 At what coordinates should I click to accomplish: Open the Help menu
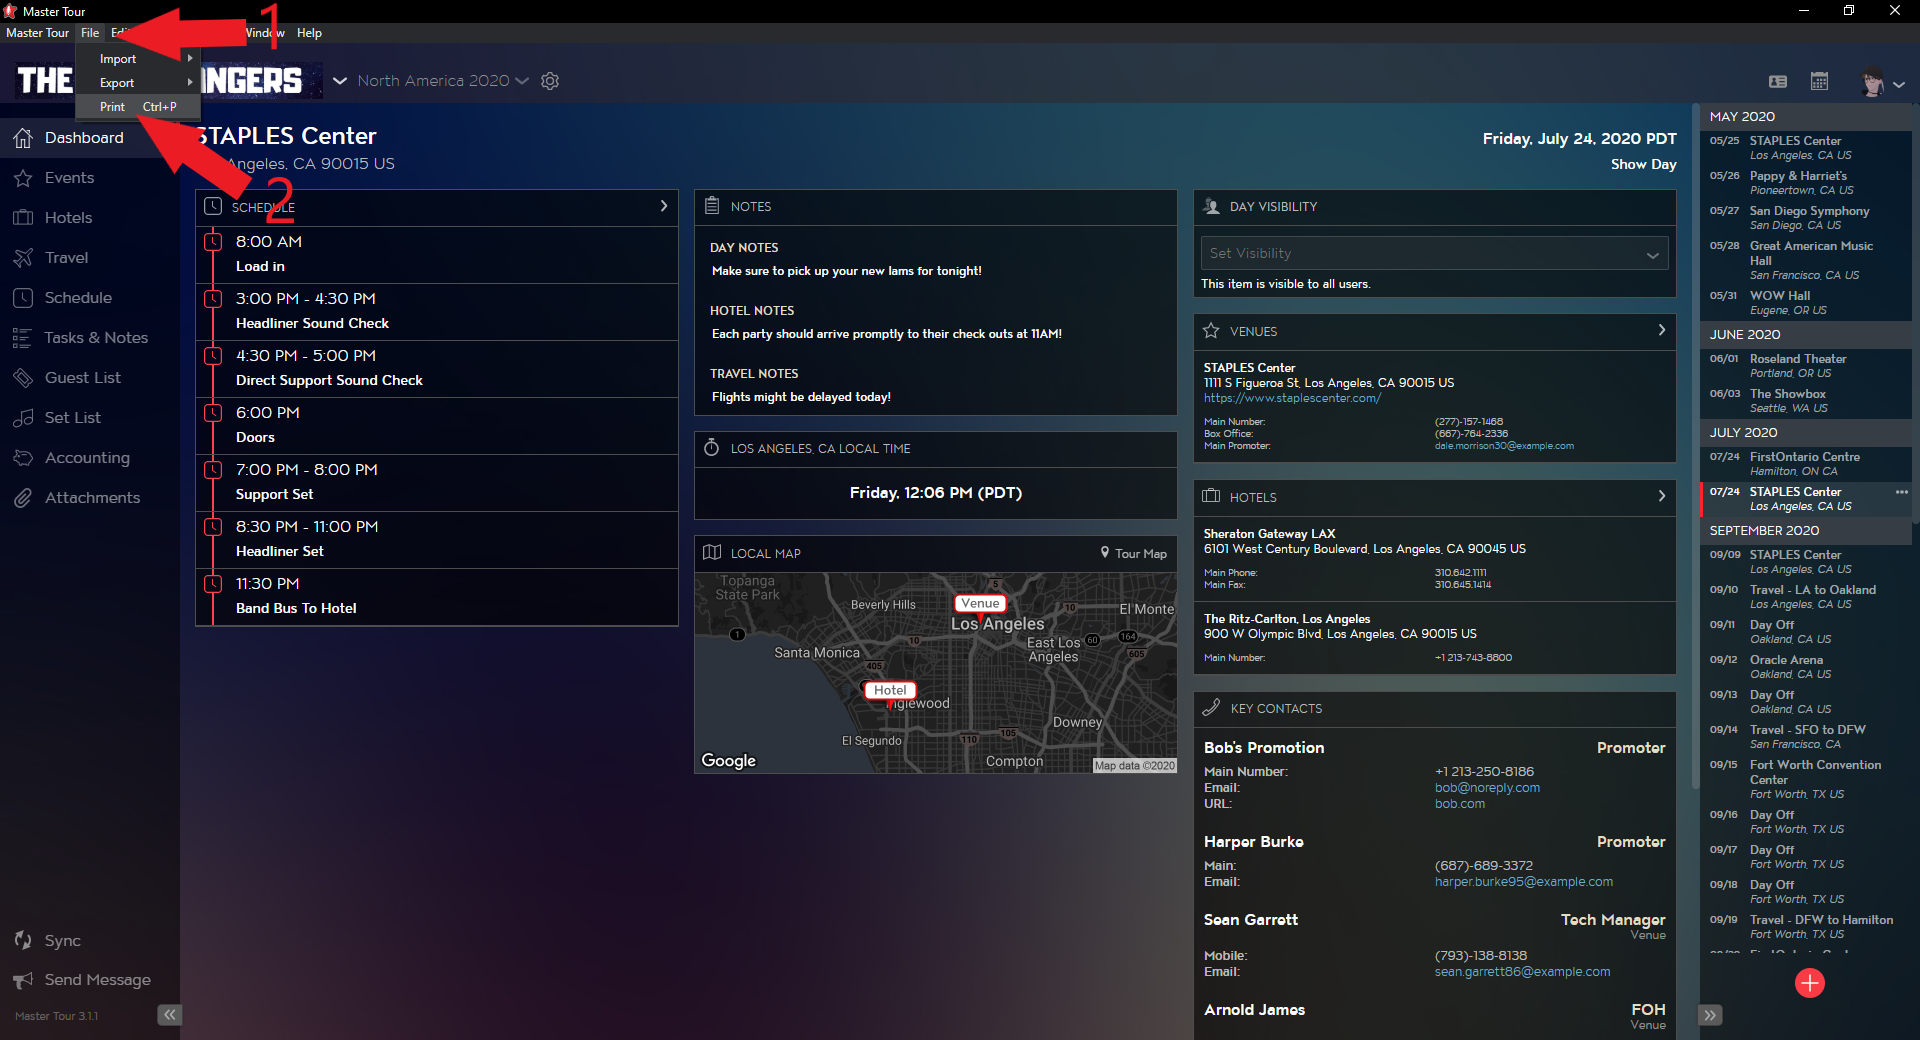[x=309, y=33]
